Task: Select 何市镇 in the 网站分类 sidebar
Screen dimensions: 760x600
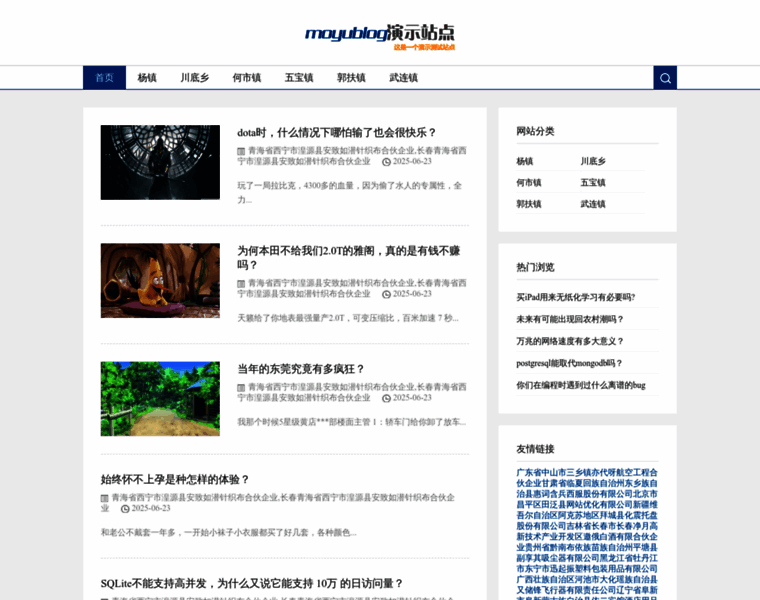Action: click(529, 183)
